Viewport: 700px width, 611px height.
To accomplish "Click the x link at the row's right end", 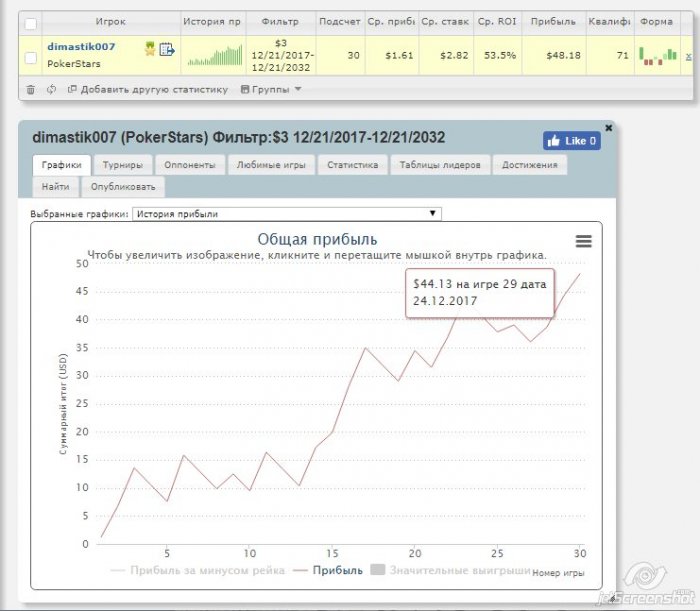I will pyautogui.click(x=688, y=57).
